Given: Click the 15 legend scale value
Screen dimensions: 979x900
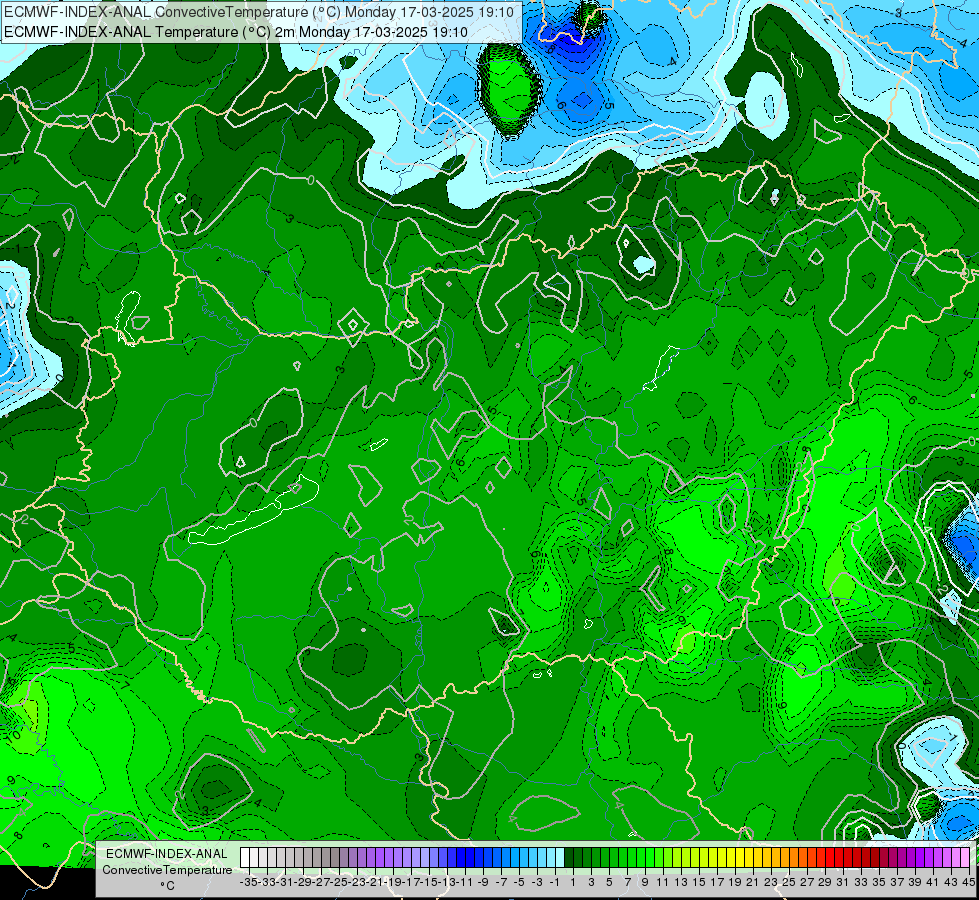Looking at the screenshot, I should pos(699,883).
